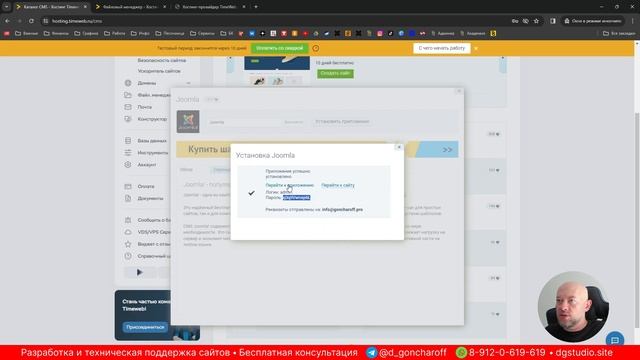
Task: Click the Документы file icon
Action: pyautogui.click(x=128, y=198)
